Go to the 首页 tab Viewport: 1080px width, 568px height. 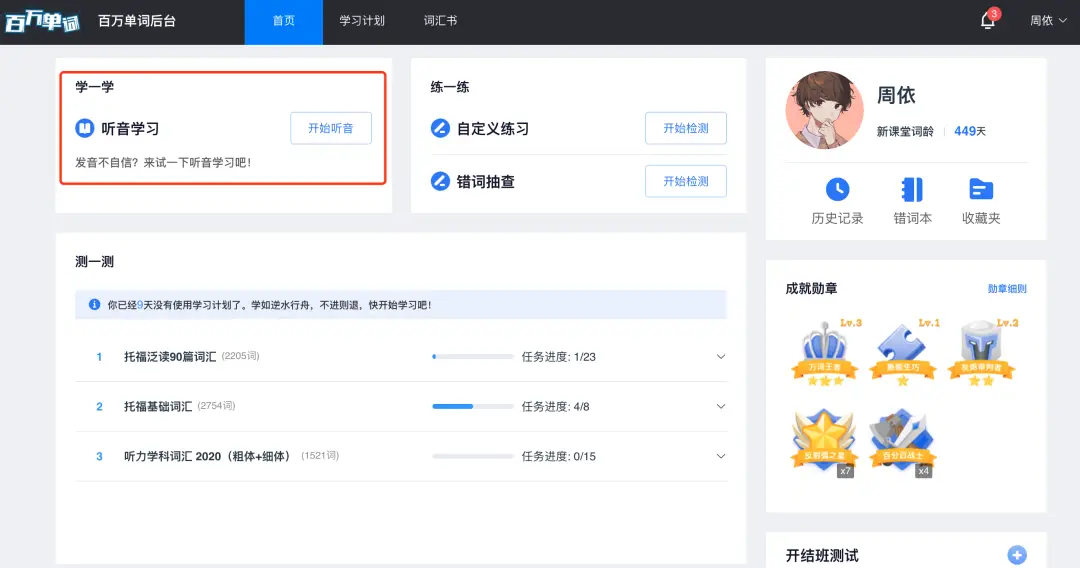284,22
